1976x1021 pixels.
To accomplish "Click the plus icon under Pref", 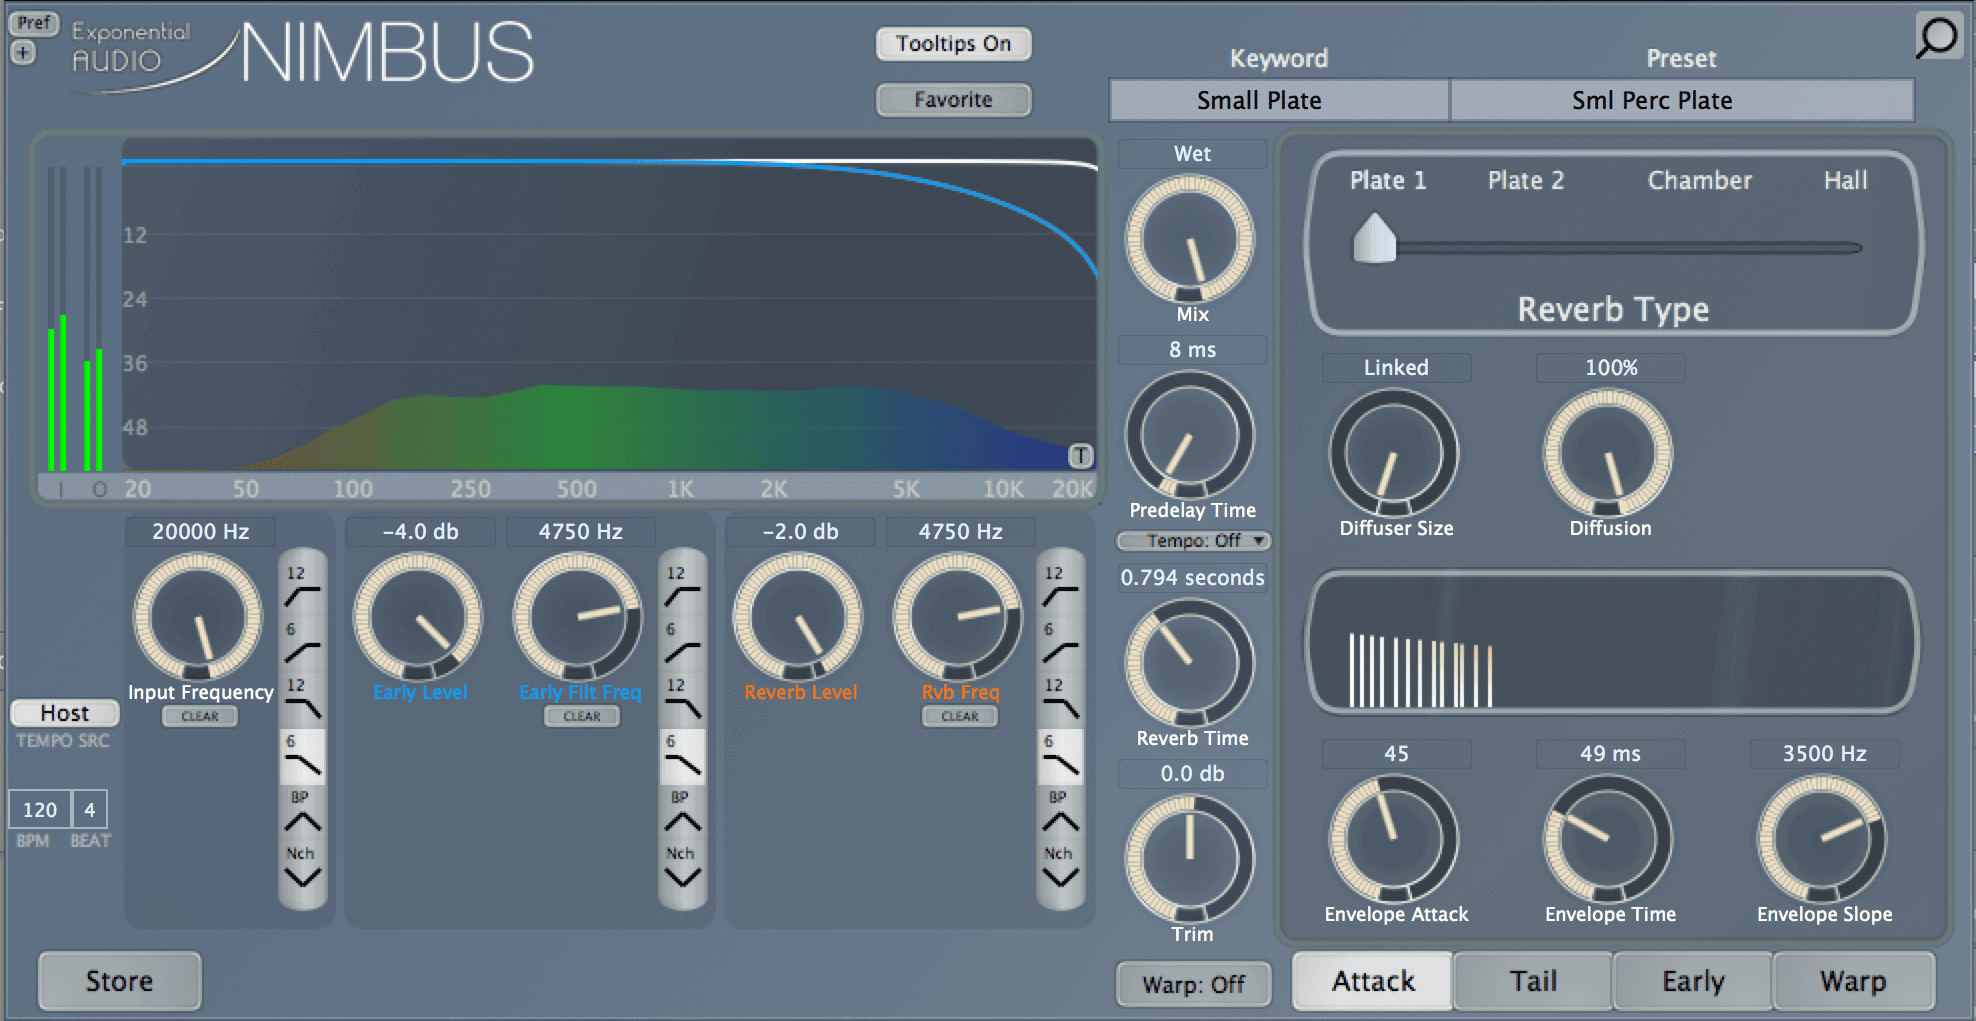I will (x=23, y=52).
